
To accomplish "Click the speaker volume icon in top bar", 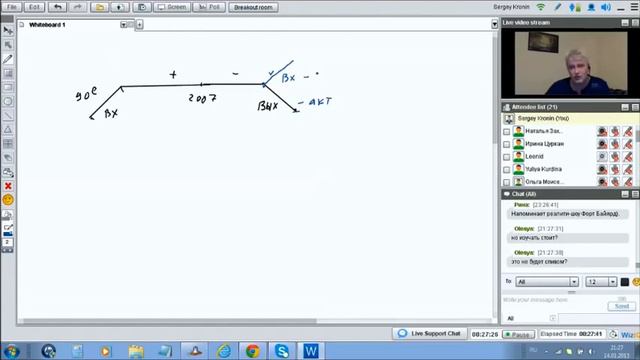I will click(606, 7).
